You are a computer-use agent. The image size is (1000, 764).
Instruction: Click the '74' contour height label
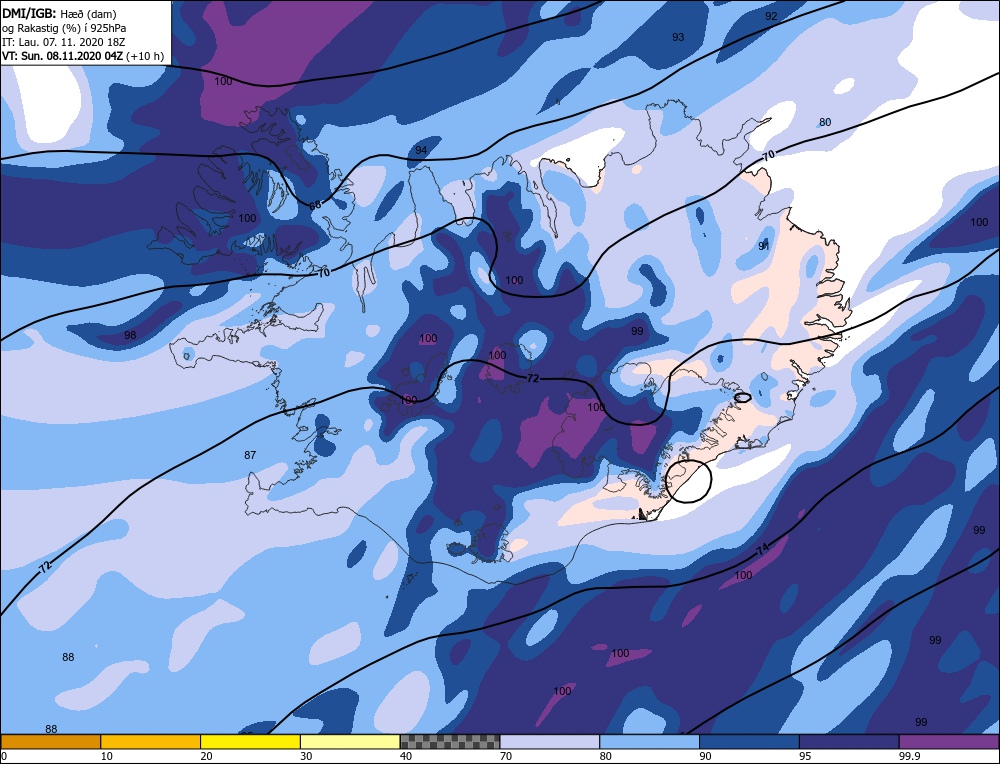[x=763, y=548]
